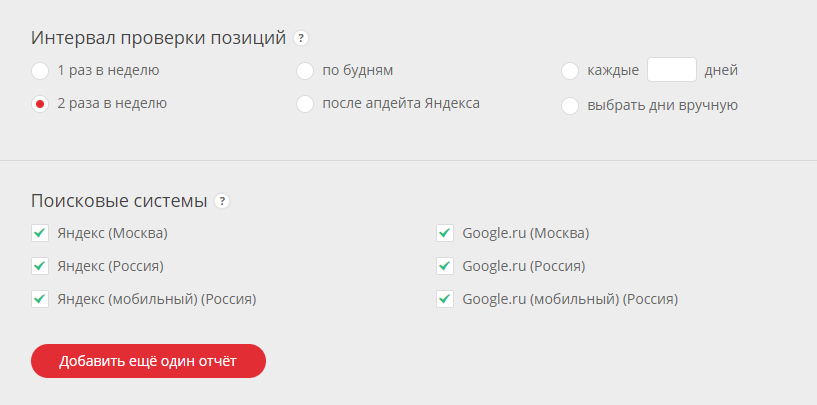Select после апдейта Яндекса radio option
The width and height of the screenshot is (817, 405).
pyautogui.click(x=305, y=104)
